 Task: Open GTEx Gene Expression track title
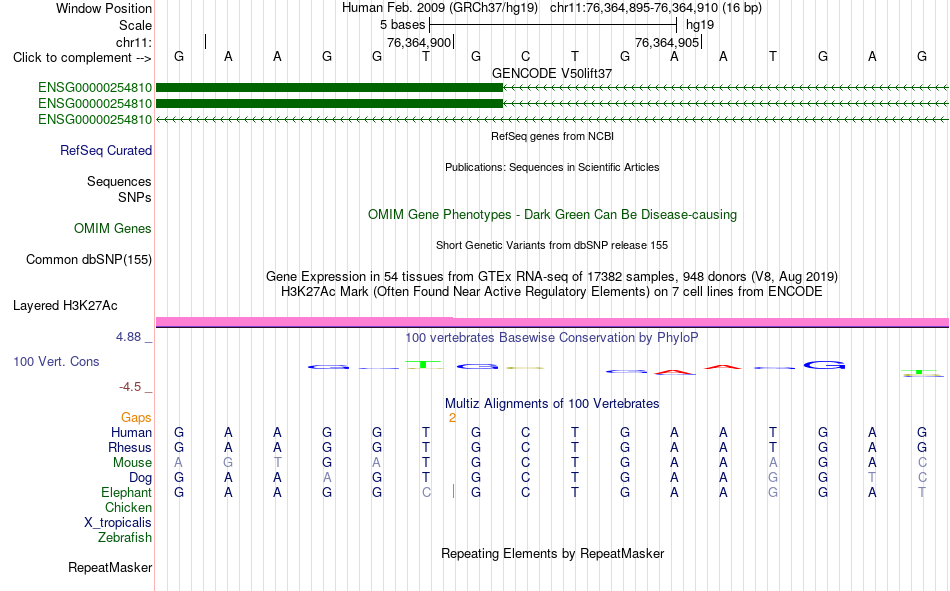coord(552,276)
